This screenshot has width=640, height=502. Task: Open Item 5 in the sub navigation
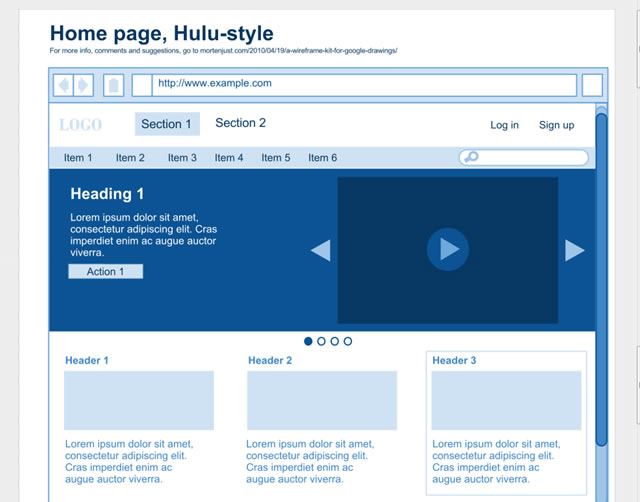(x=276, y=158)
